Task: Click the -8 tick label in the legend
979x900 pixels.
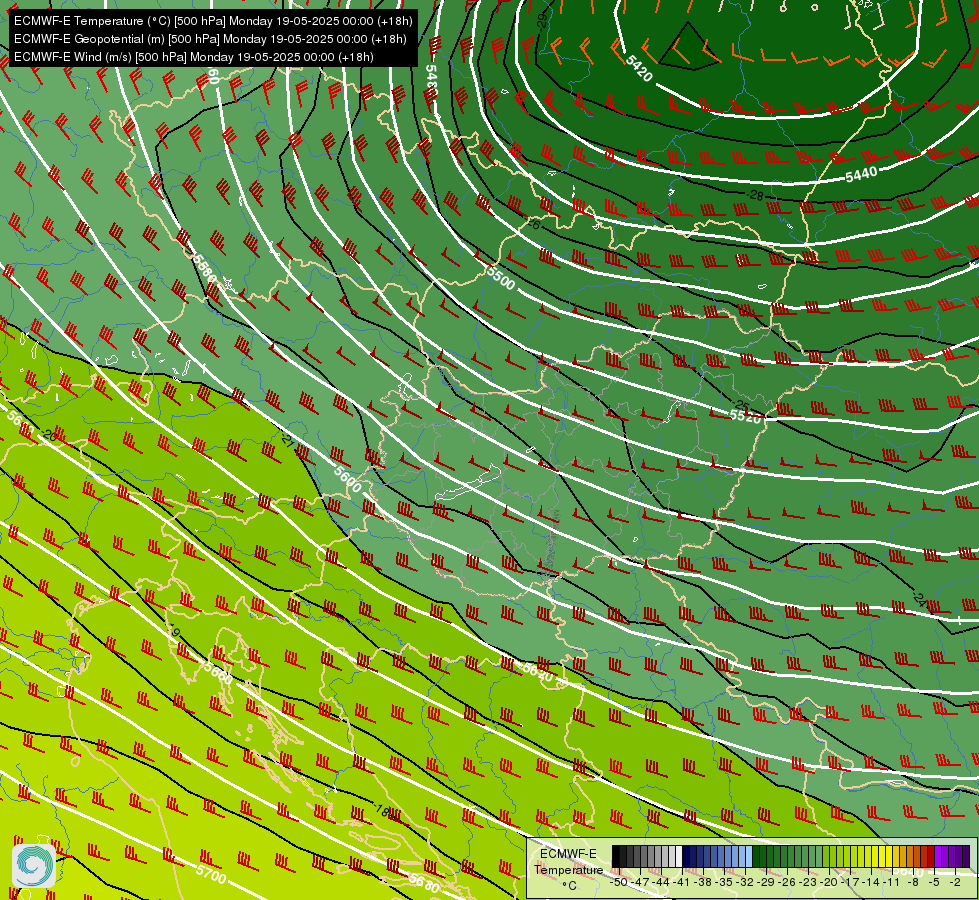Action: (x=913, y=883)
